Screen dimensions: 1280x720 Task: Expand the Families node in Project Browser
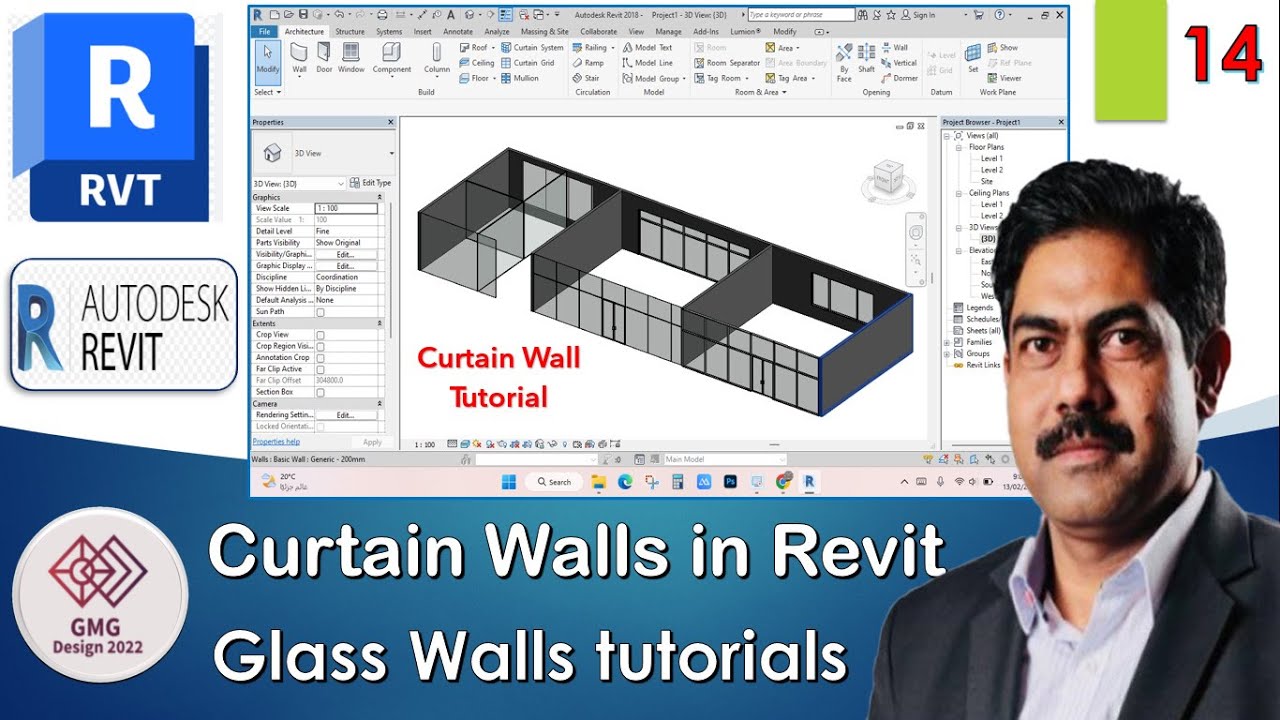click(x=947, y=342)
